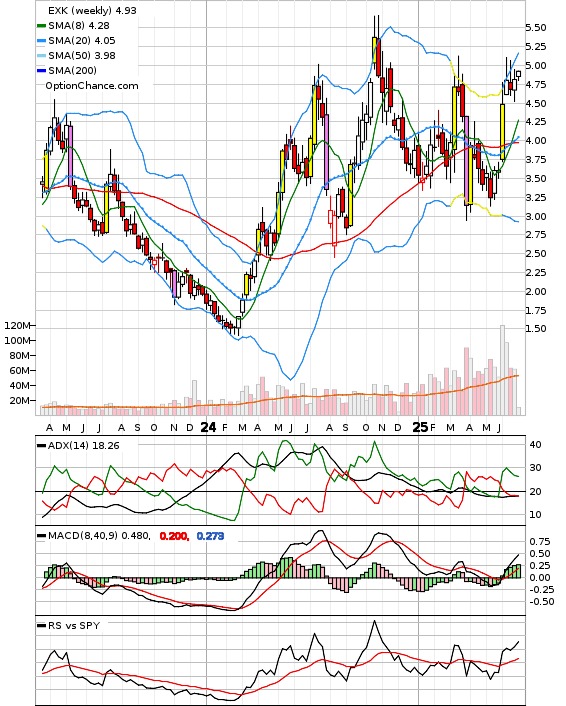Viewport: 566px width, 706px height.
Task: Click the RS vs SPY panel label
Action: 74,625
